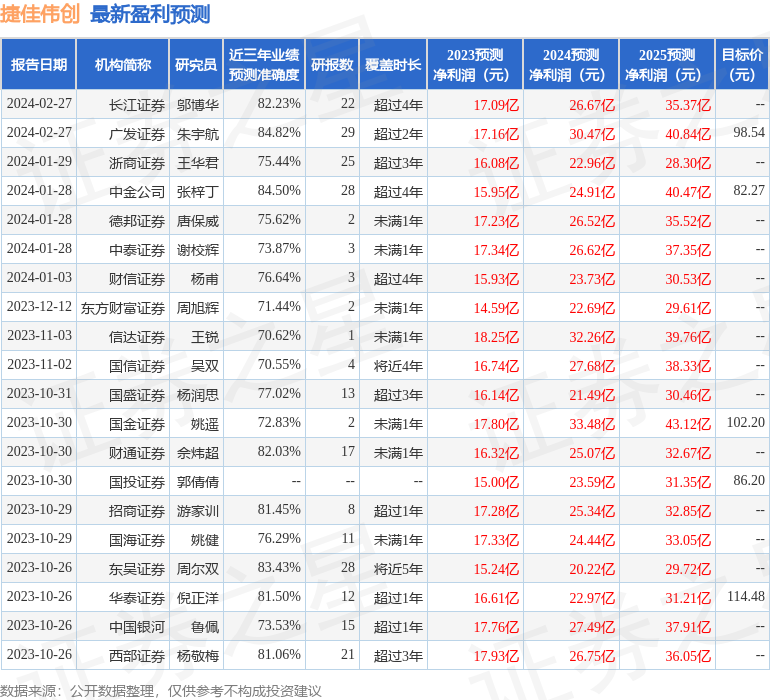Click analyst name 郭倩倩
770x700 pixels.
pyautogui.click(x=197, y=481)
